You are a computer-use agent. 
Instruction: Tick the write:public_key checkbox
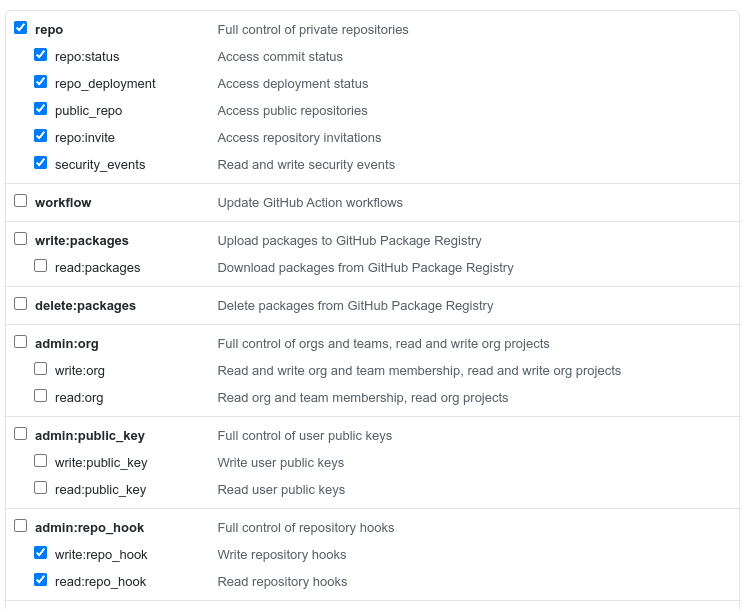(41, 461)
